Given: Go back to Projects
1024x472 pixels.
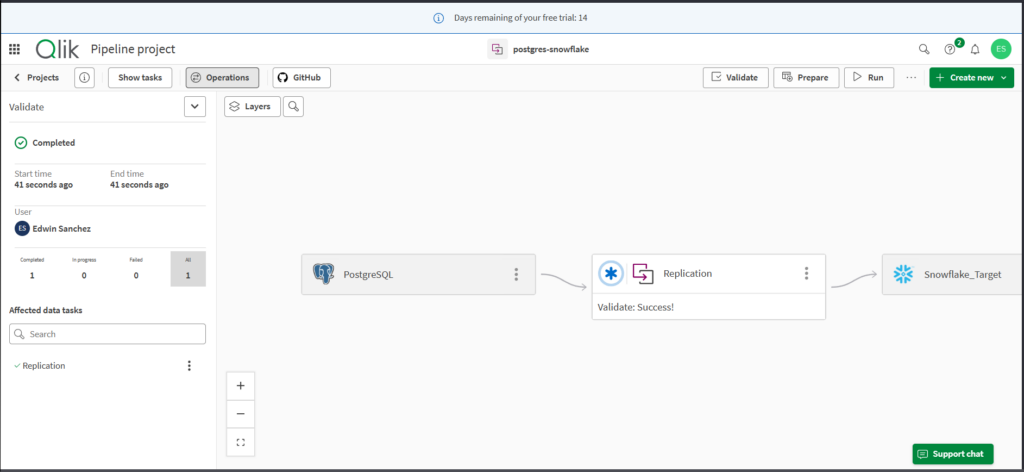Looking at the screenshot, I should click(37, 78).
